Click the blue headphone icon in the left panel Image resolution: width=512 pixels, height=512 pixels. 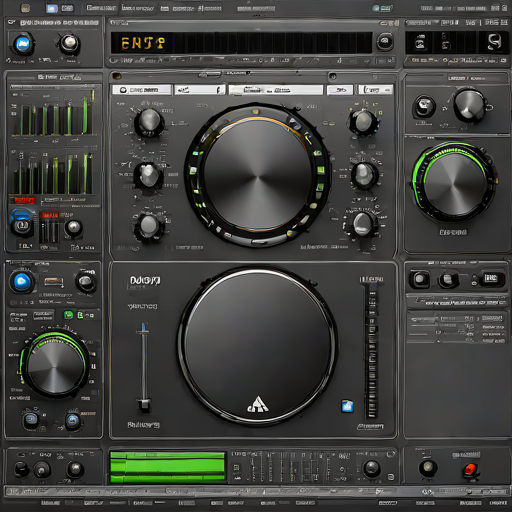coord(22,222)
